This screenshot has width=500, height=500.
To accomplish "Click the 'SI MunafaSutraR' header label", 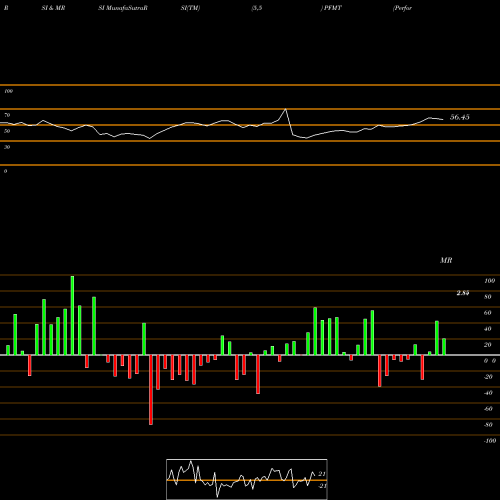I will tap(123, 8).
